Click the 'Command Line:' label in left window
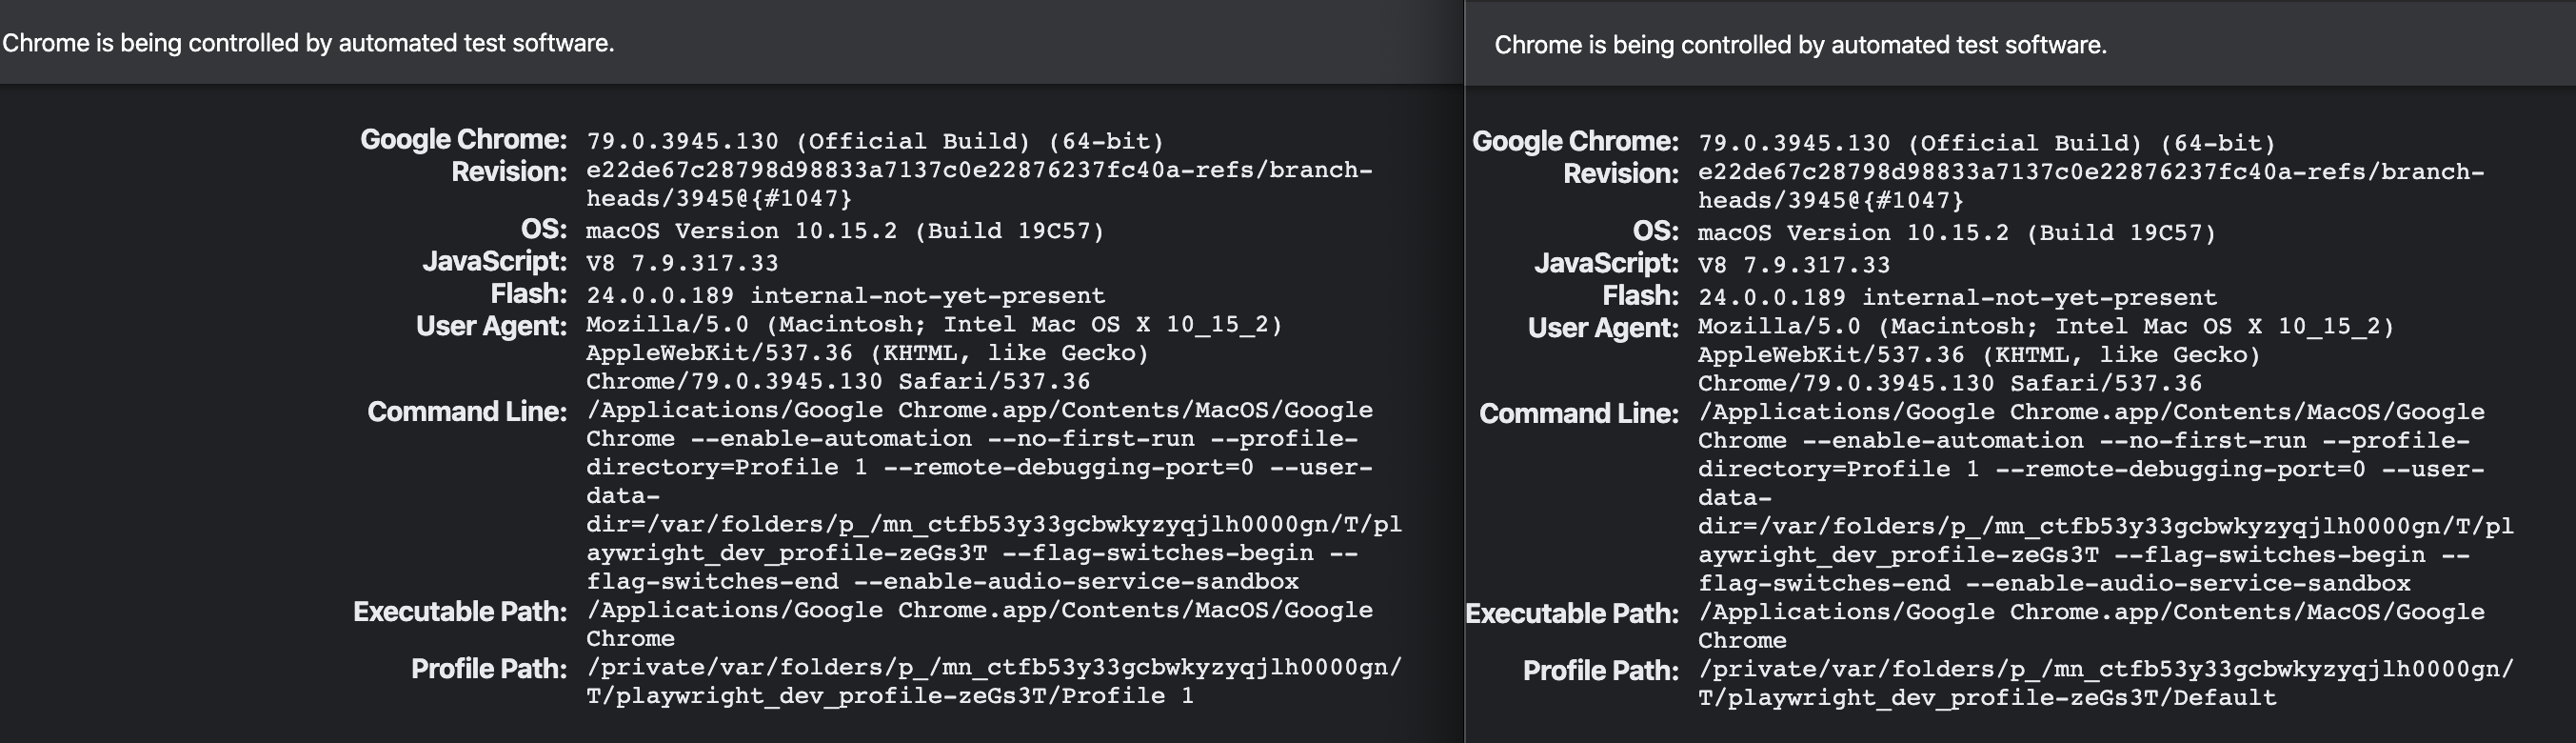2576x743 pixels. 467,412
